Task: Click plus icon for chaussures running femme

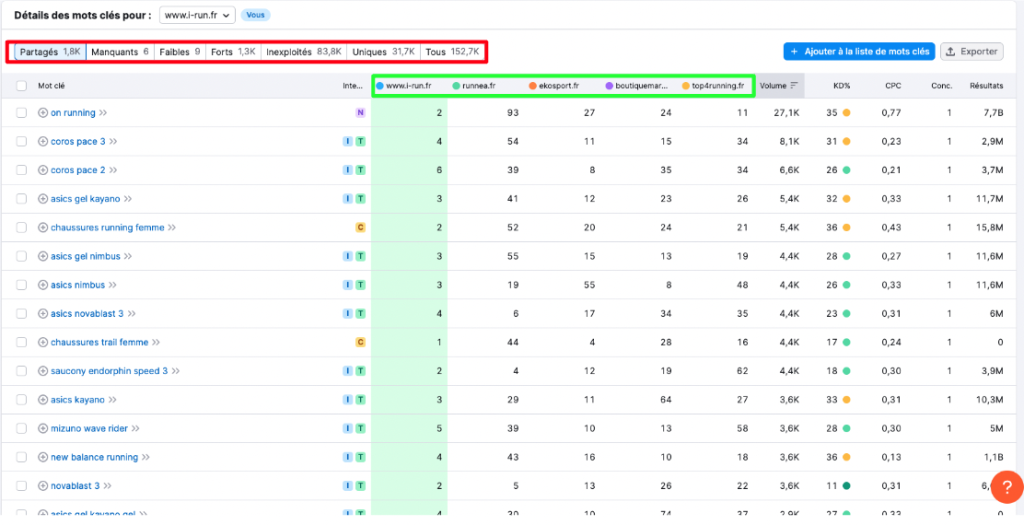Action: [x=43, y=228]
